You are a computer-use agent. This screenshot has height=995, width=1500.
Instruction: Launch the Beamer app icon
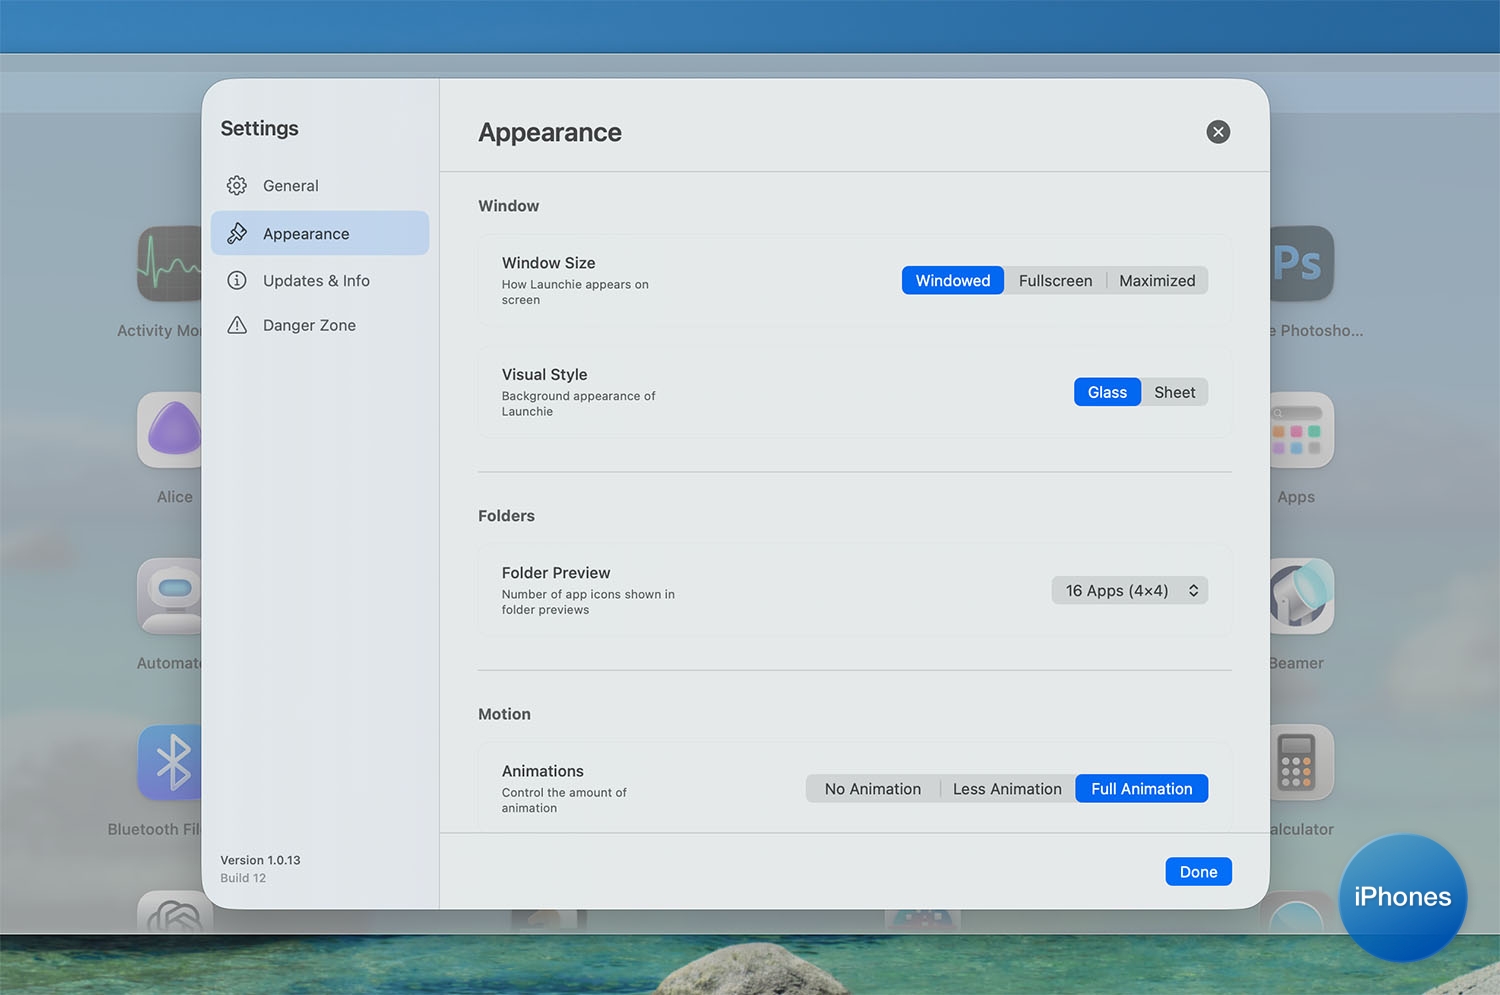click(x=1302, y=596)
